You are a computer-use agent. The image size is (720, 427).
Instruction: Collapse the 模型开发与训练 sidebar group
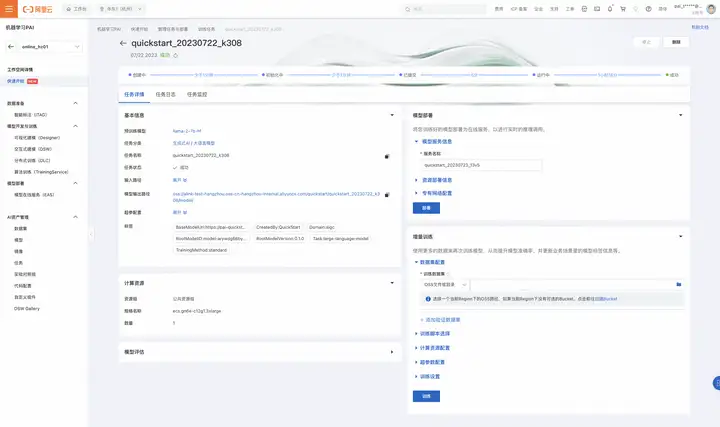point(76,126)
